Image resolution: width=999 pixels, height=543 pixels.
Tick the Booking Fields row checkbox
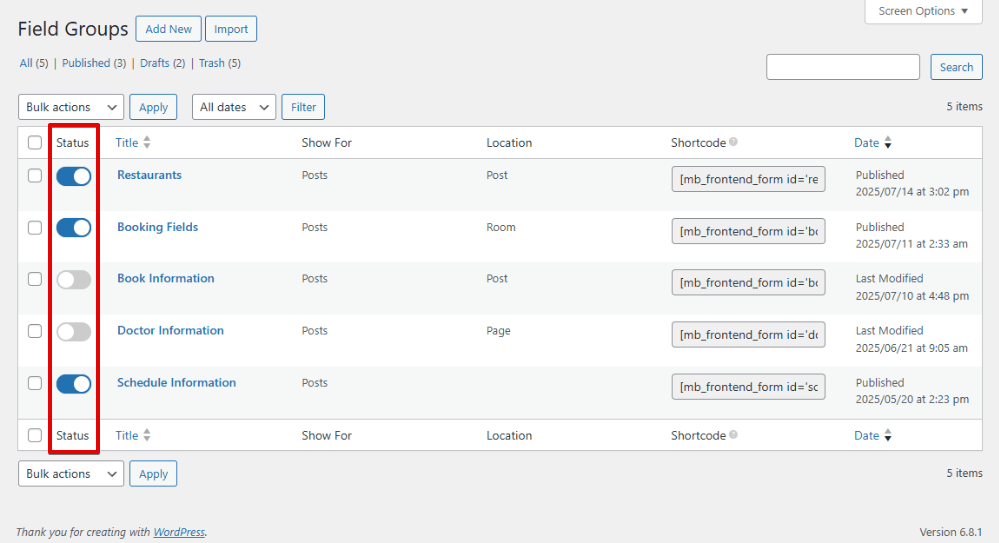[35, 228]
